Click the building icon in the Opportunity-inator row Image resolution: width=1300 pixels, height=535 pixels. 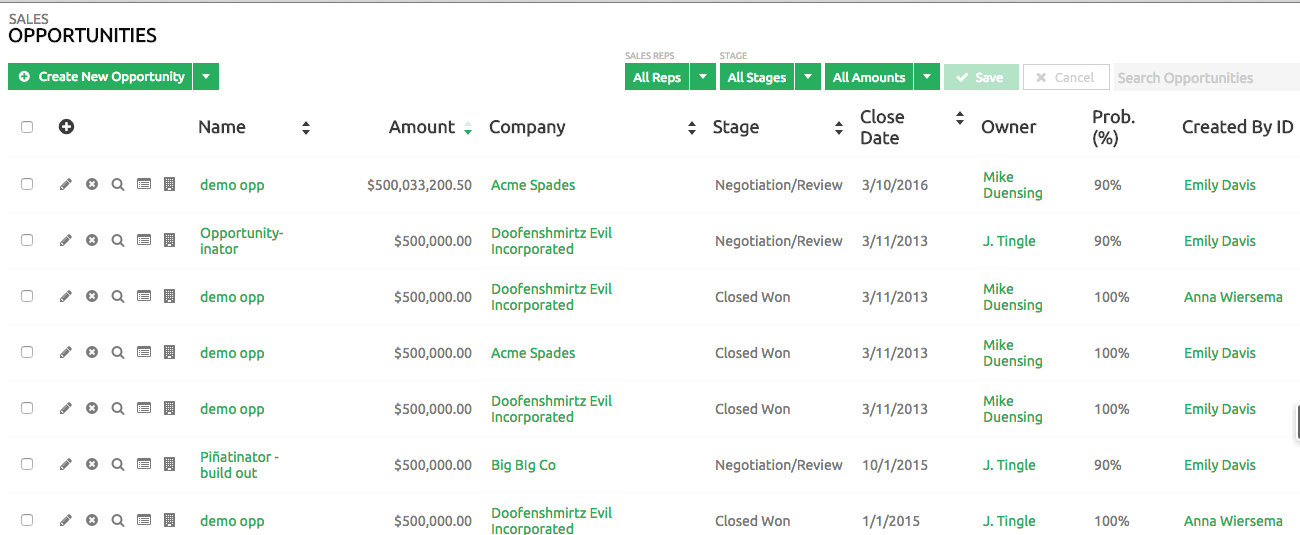[169, 241]
